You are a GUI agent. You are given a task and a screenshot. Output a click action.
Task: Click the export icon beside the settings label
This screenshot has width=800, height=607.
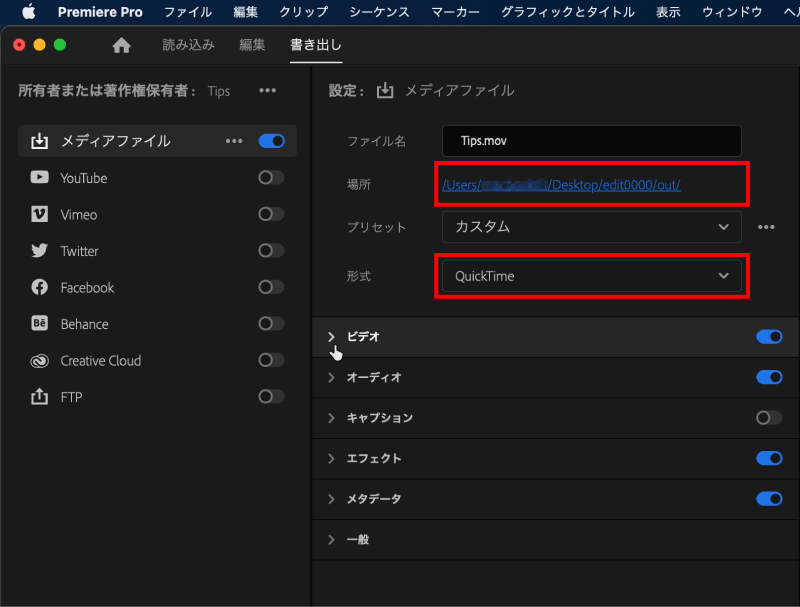[385, 91]
